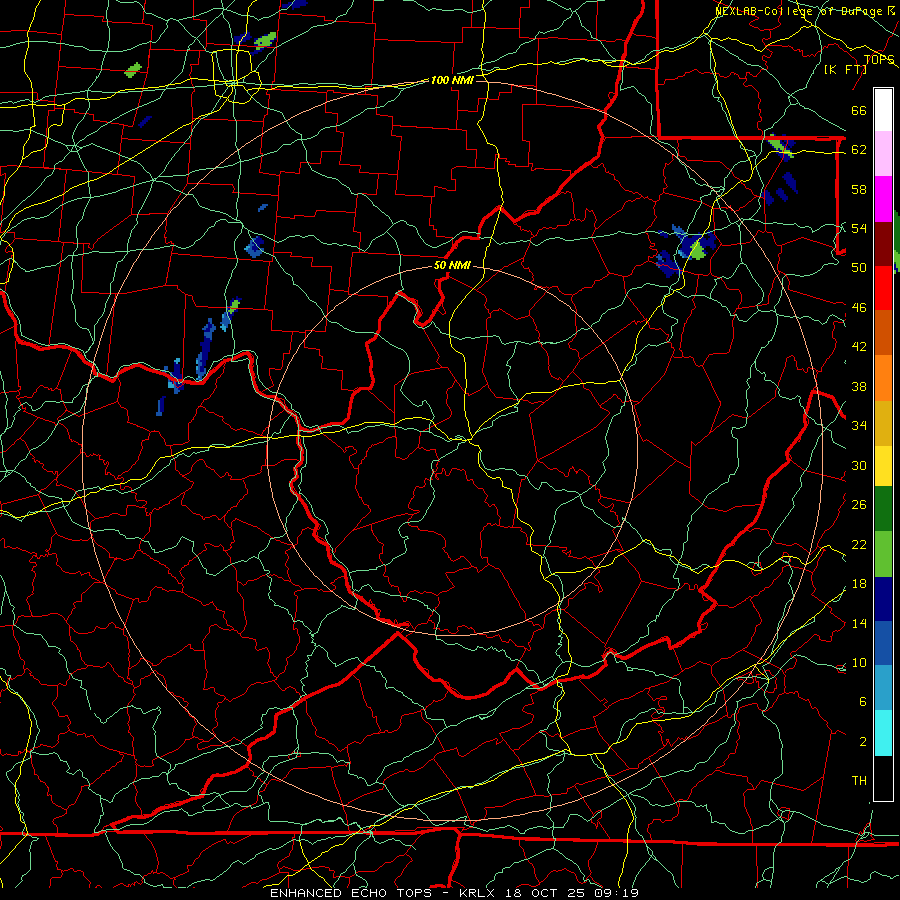Click the 50 NMI range ring label
The height and width of the screenshot is (900, 900).
tap(452, 265)
